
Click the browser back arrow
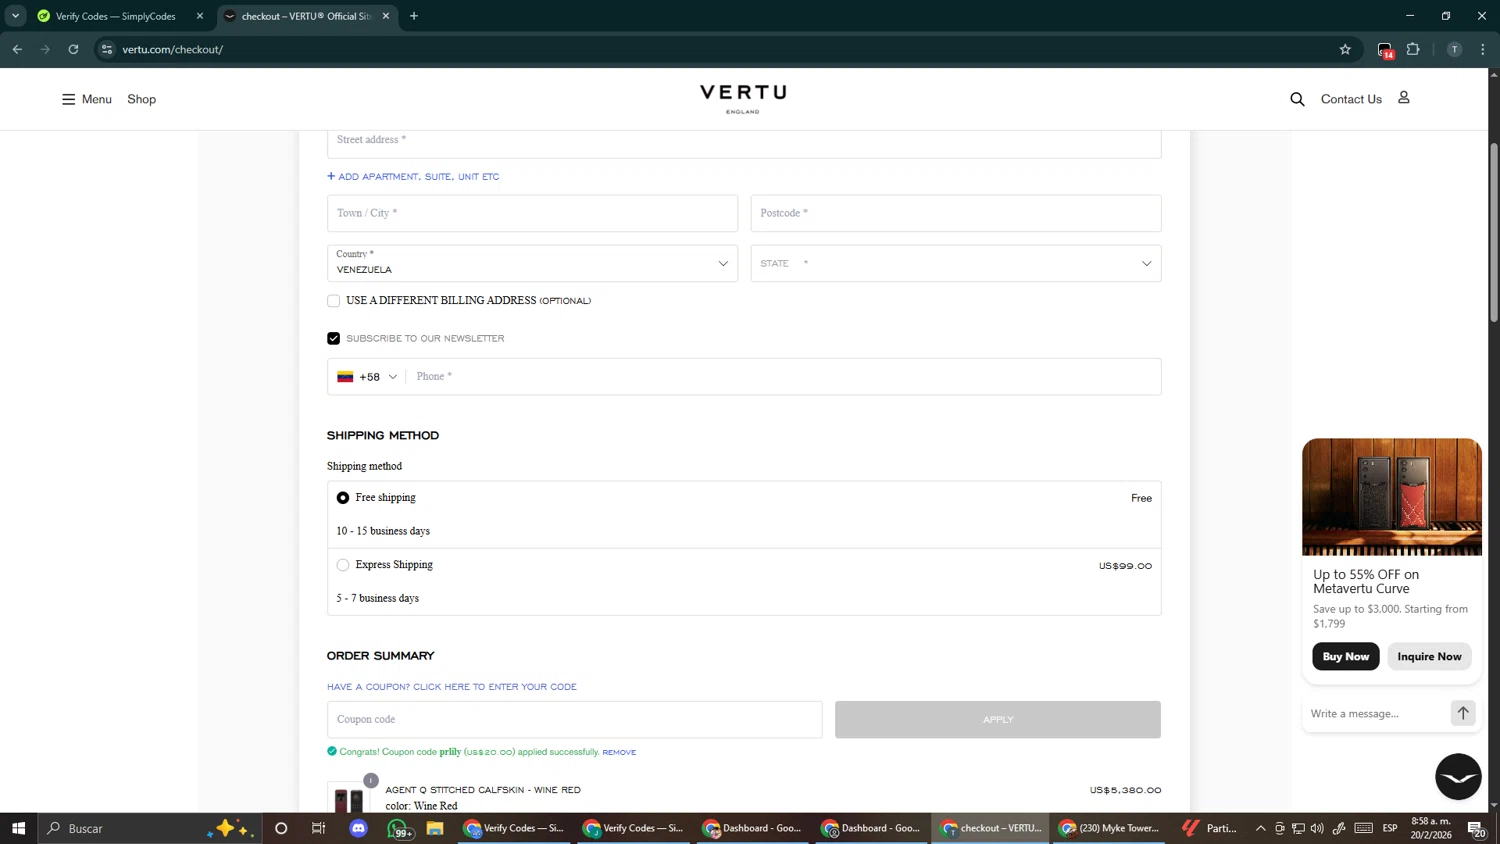17,49
